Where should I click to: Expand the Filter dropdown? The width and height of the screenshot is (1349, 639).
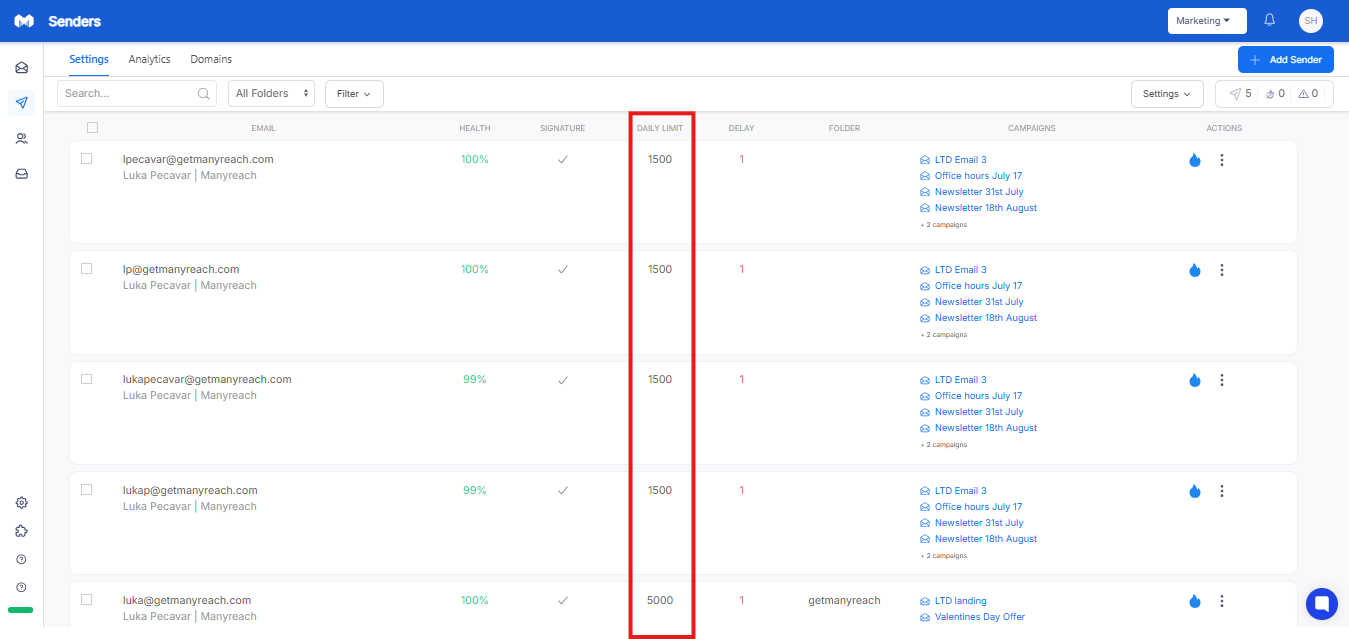[x=354, y=94]
